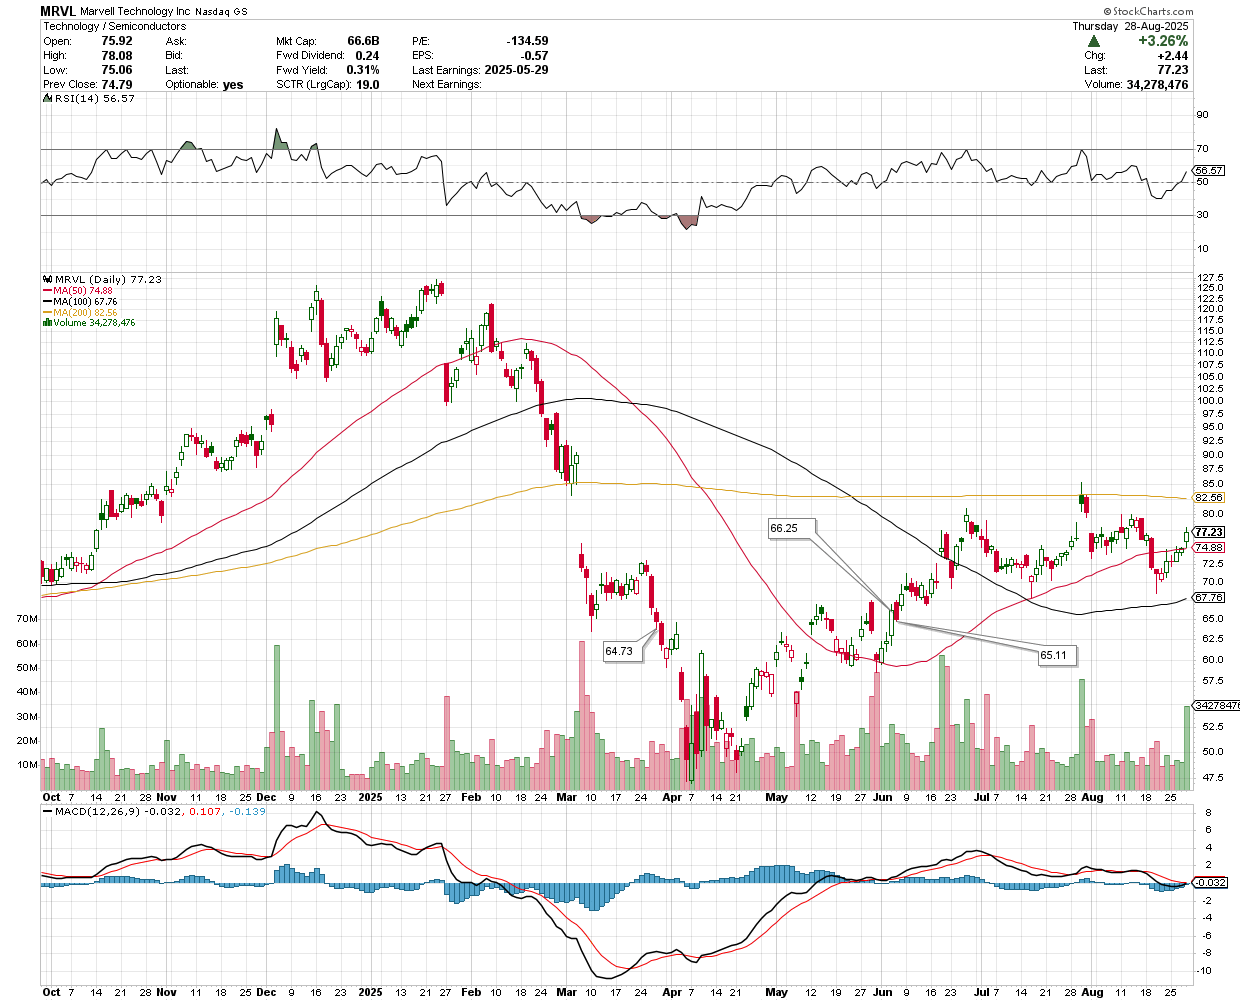1240x1001 pixels.
Task: Select the company name Marvell Technology Inc
Action: click(x=135, y=12)
